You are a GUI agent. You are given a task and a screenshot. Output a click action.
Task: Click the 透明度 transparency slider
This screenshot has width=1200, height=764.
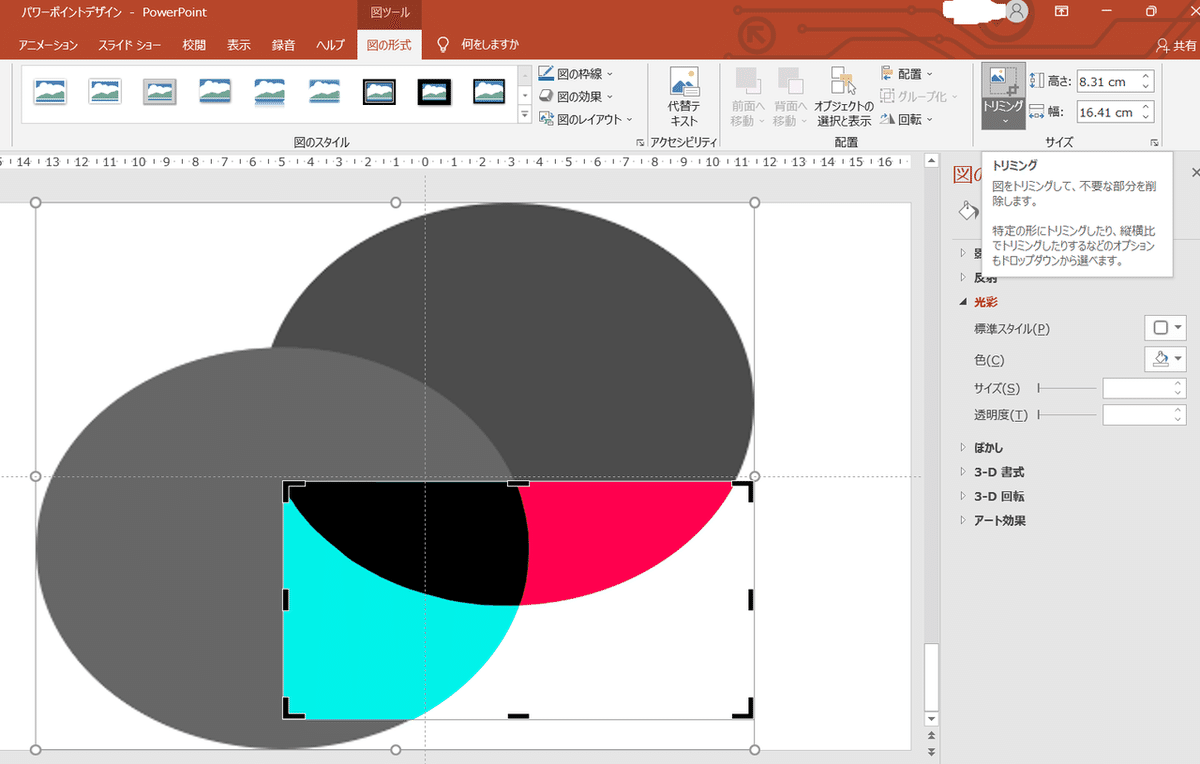point(1066,414)
